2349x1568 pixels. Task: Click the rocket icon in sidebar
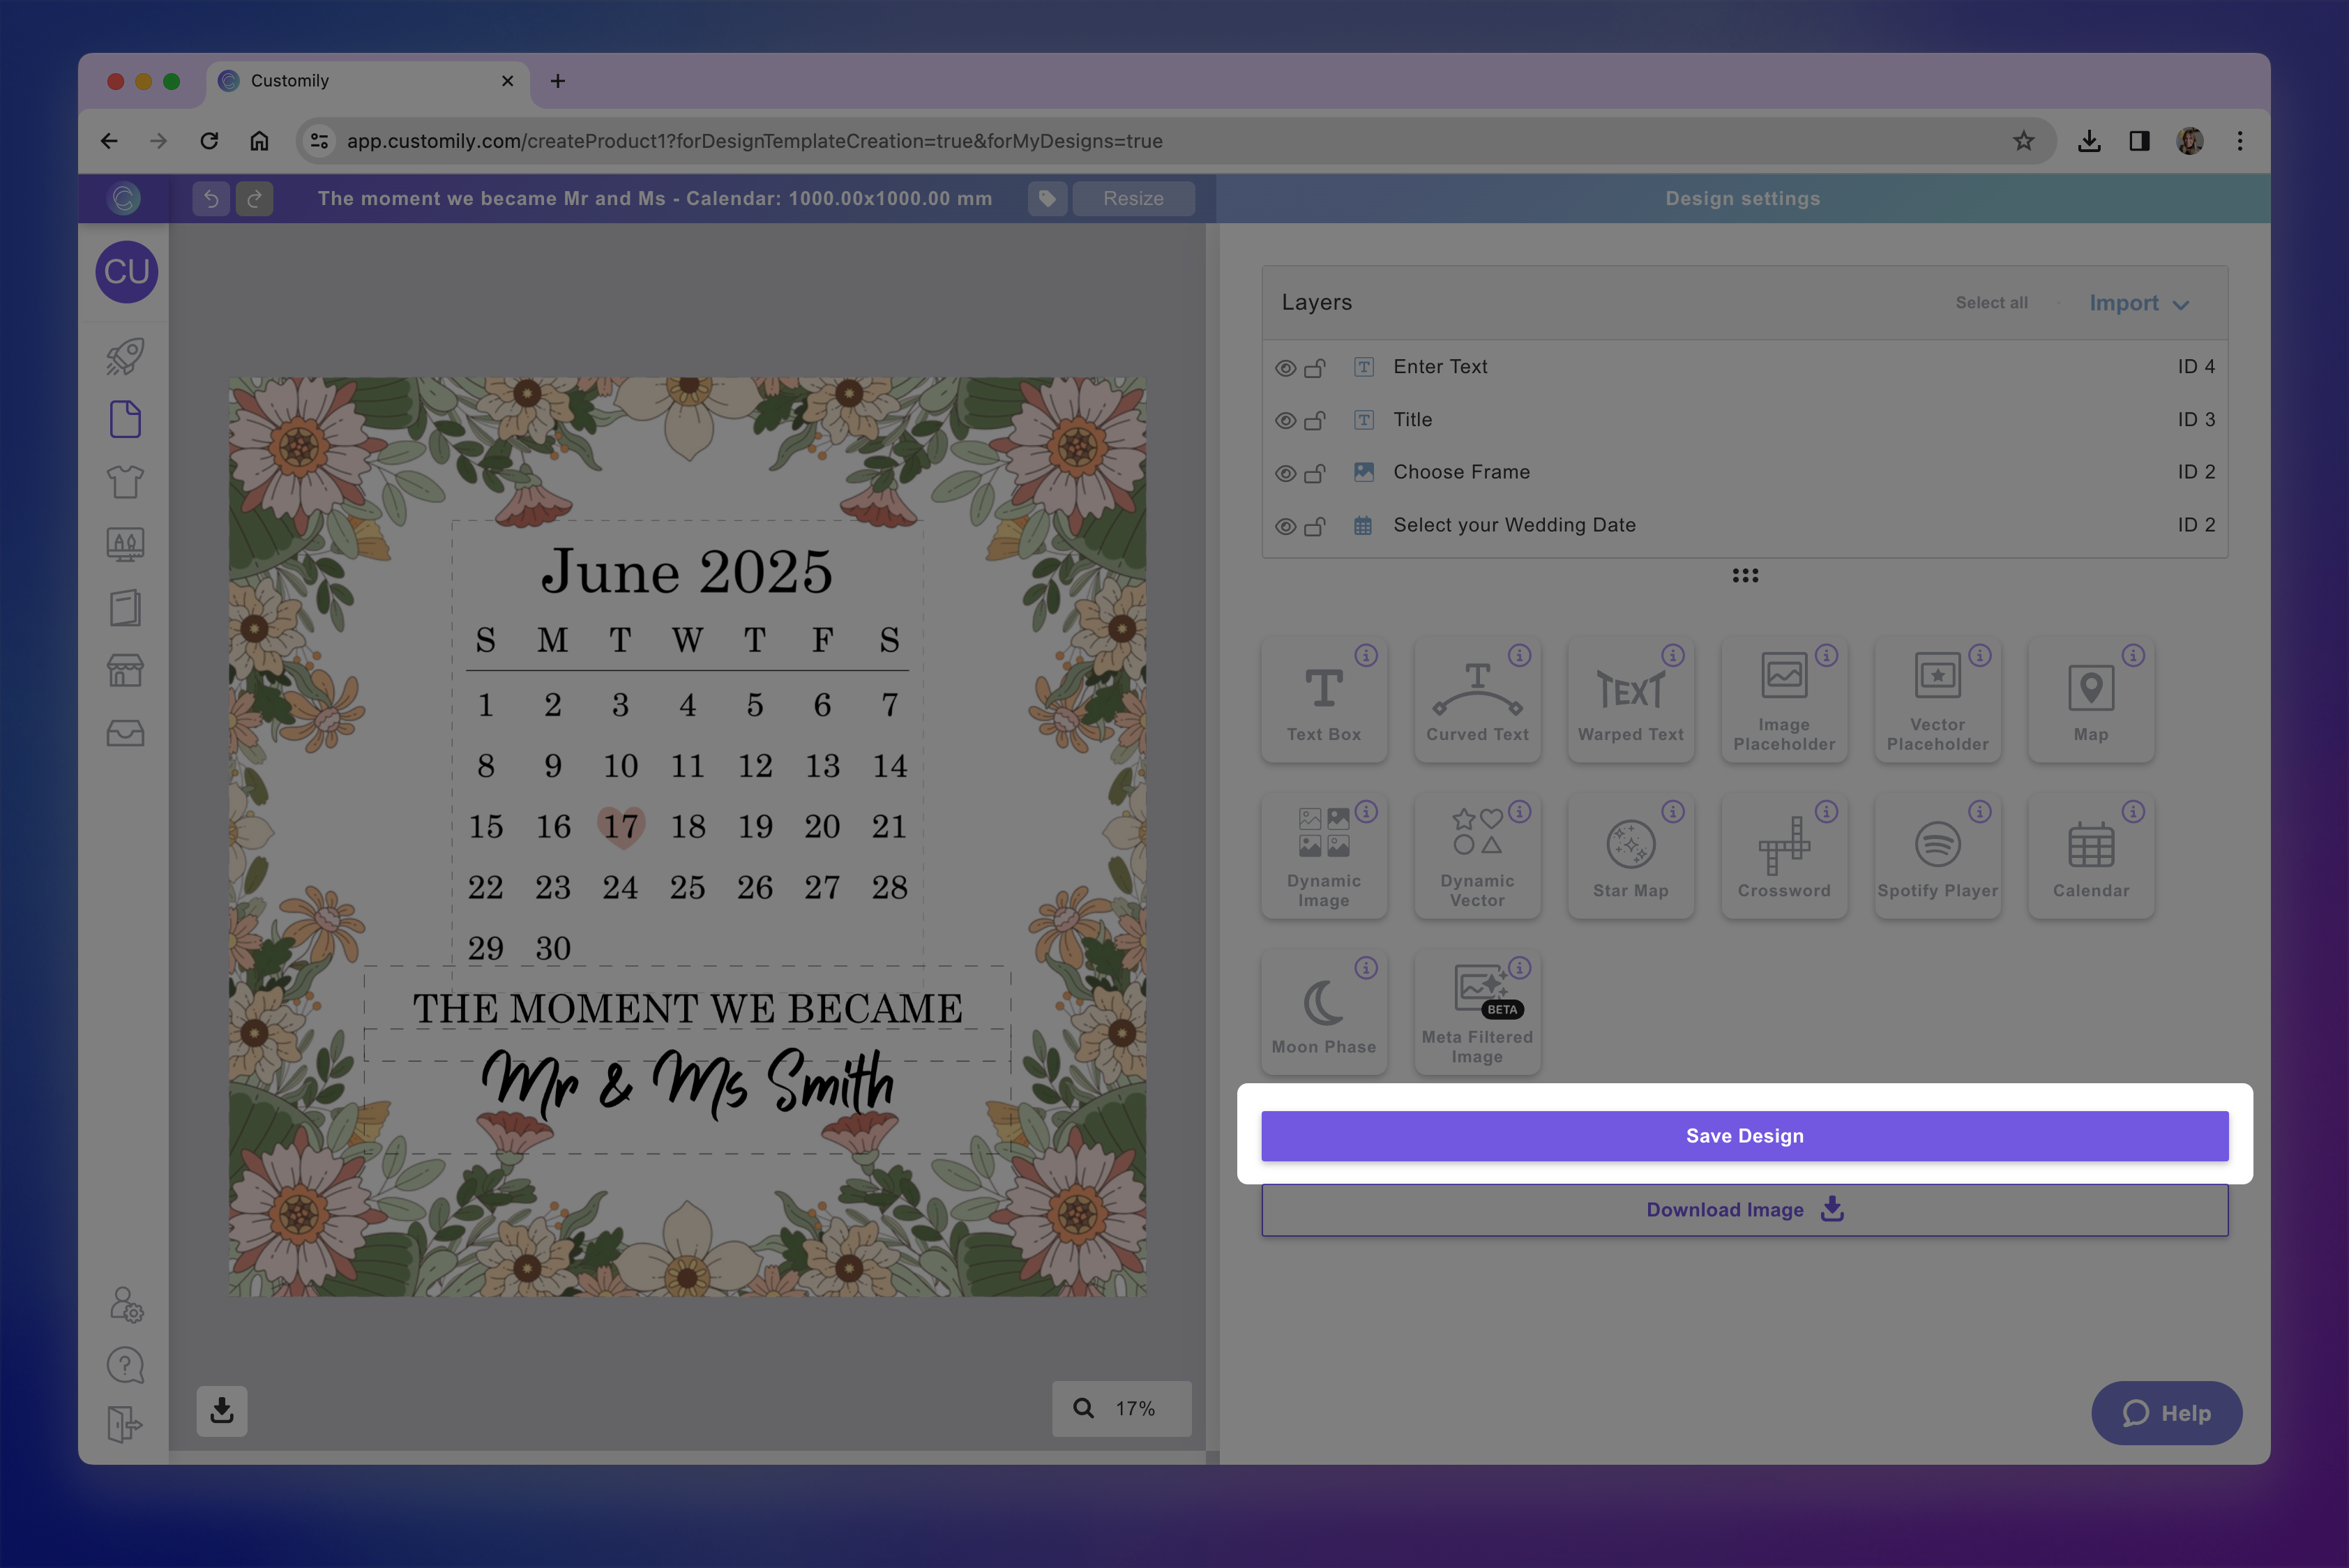tap(125, 356)
